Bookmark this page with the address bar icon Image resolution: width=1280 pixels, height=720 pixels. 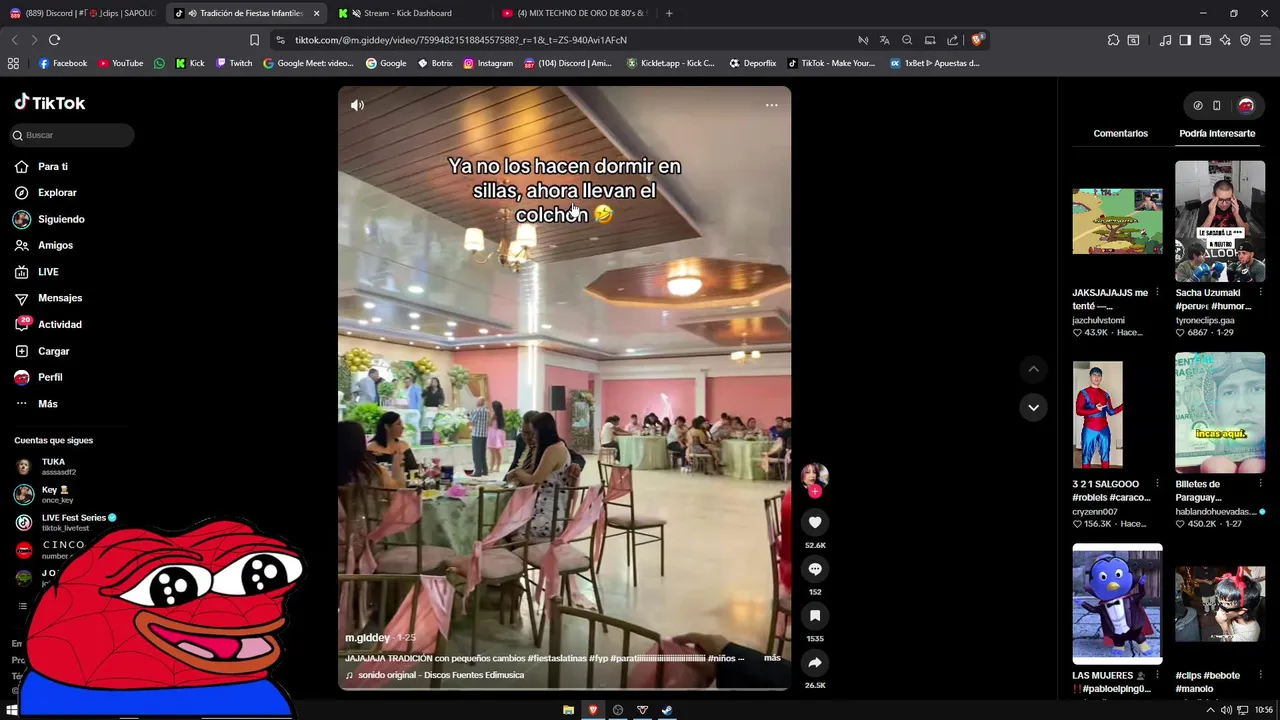coord(254,40)
